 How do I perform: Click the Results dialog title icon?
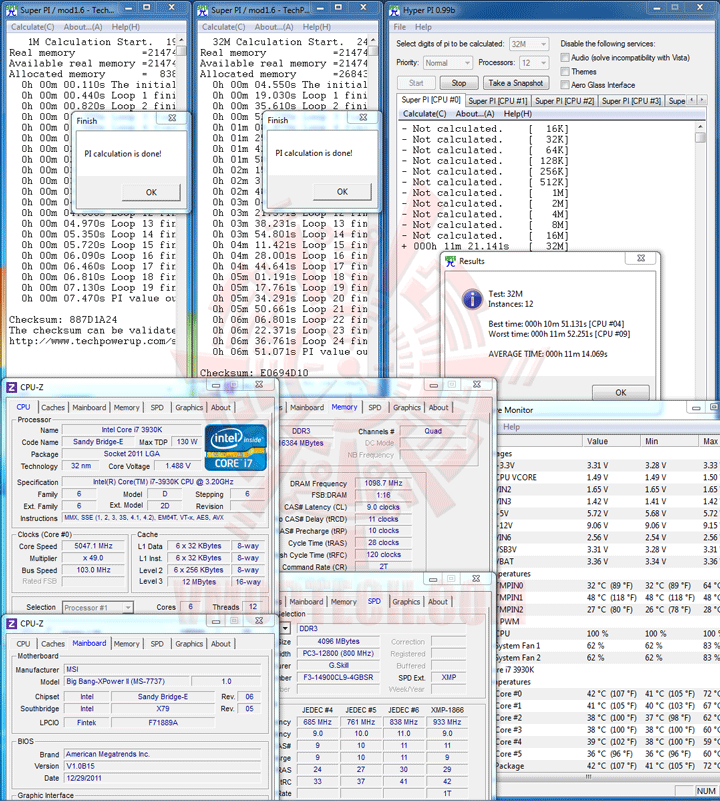tap(450, 261)
